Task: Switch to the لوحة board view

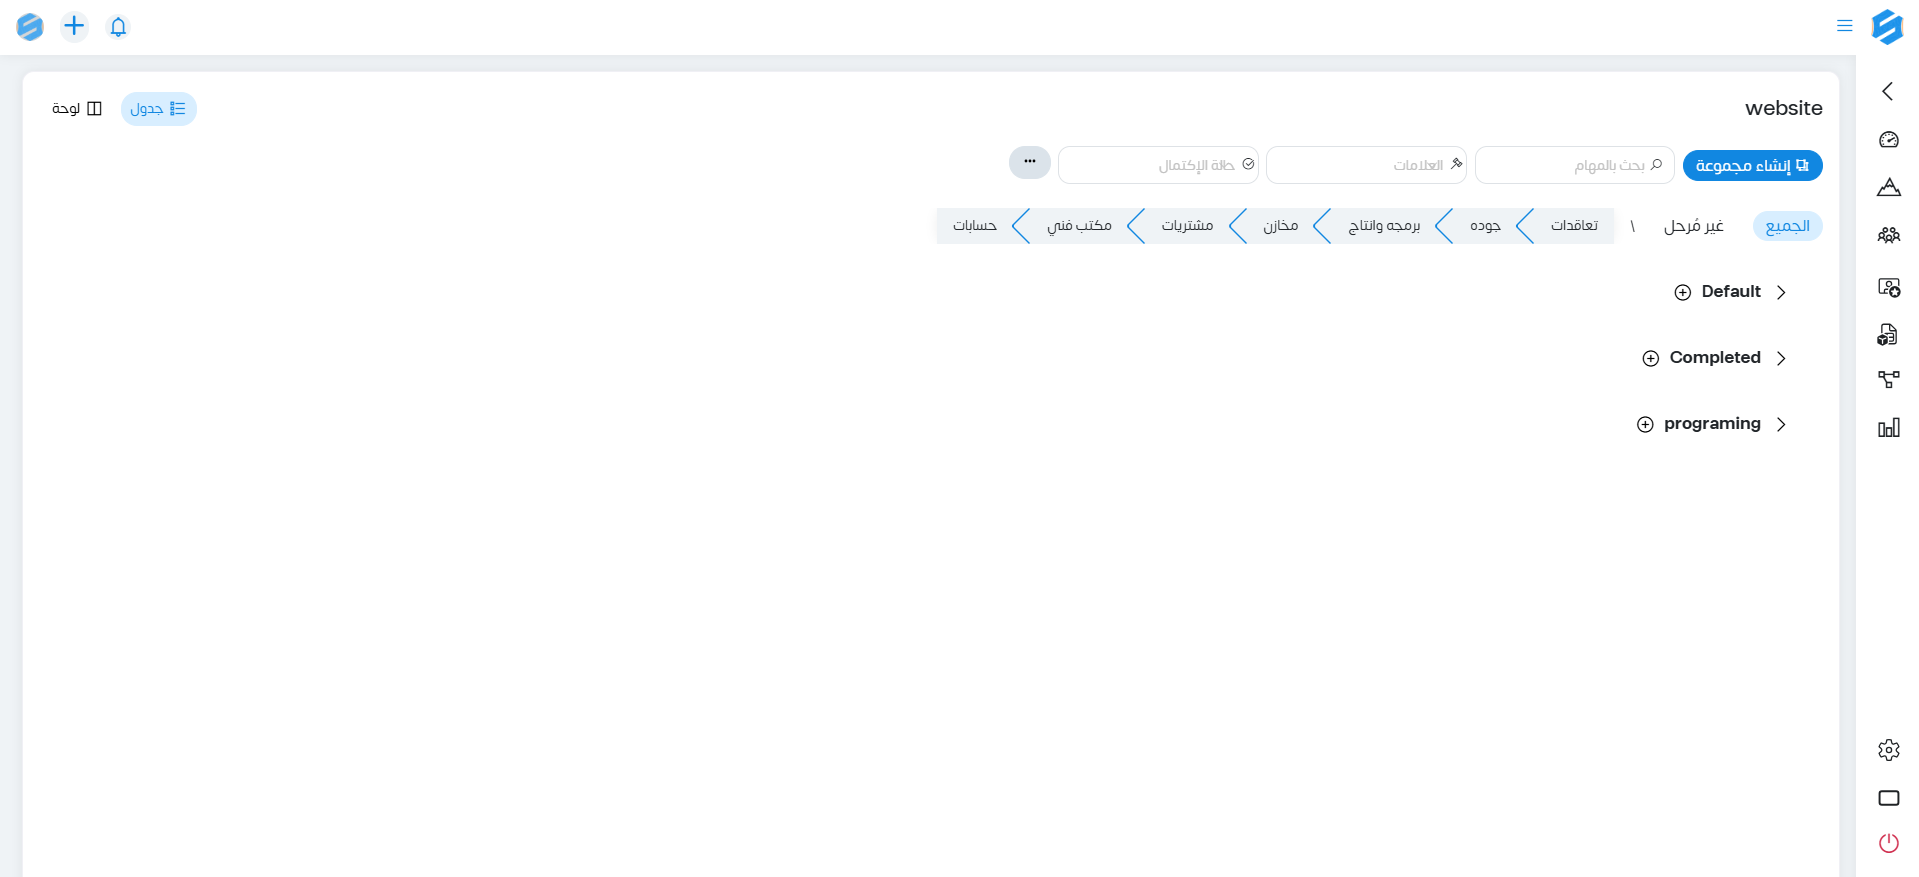Action: (x=77, y=108)
